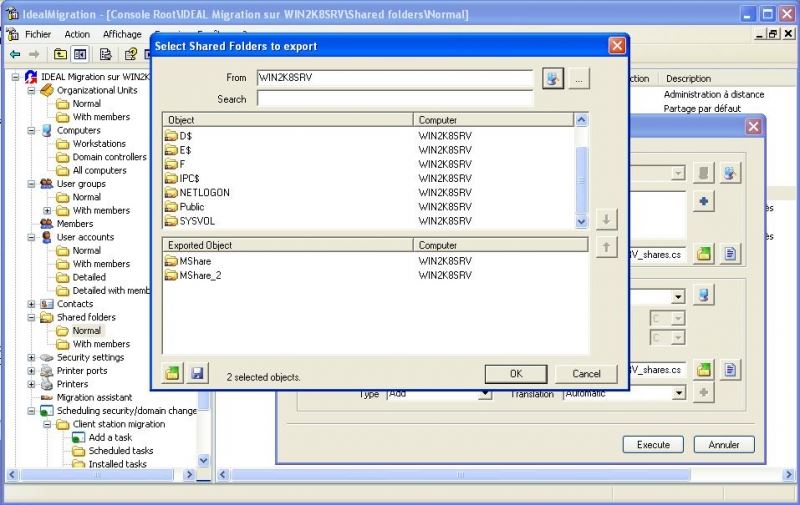Click the down arrow to add selected object
The image size is (800, 505).
pyautogui.click(x=606, y=219)
